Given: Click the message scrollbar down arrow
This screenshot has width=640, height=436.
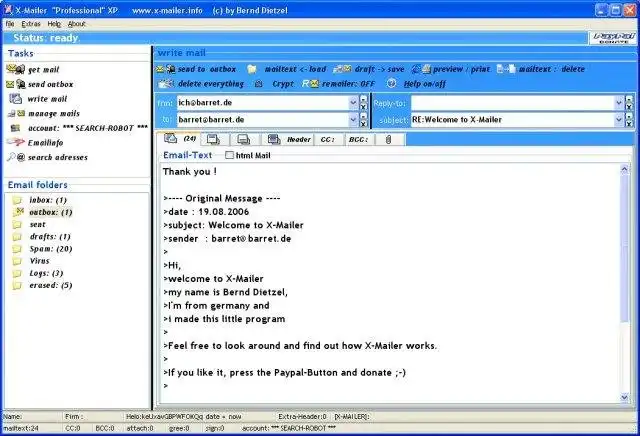Looking at the screenshot, I should click(x=624, y=397).
